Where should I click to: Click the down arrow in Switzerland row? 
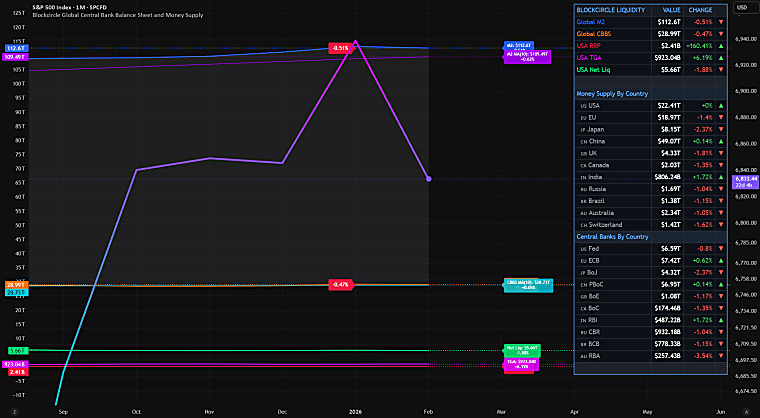click(721, 225)
